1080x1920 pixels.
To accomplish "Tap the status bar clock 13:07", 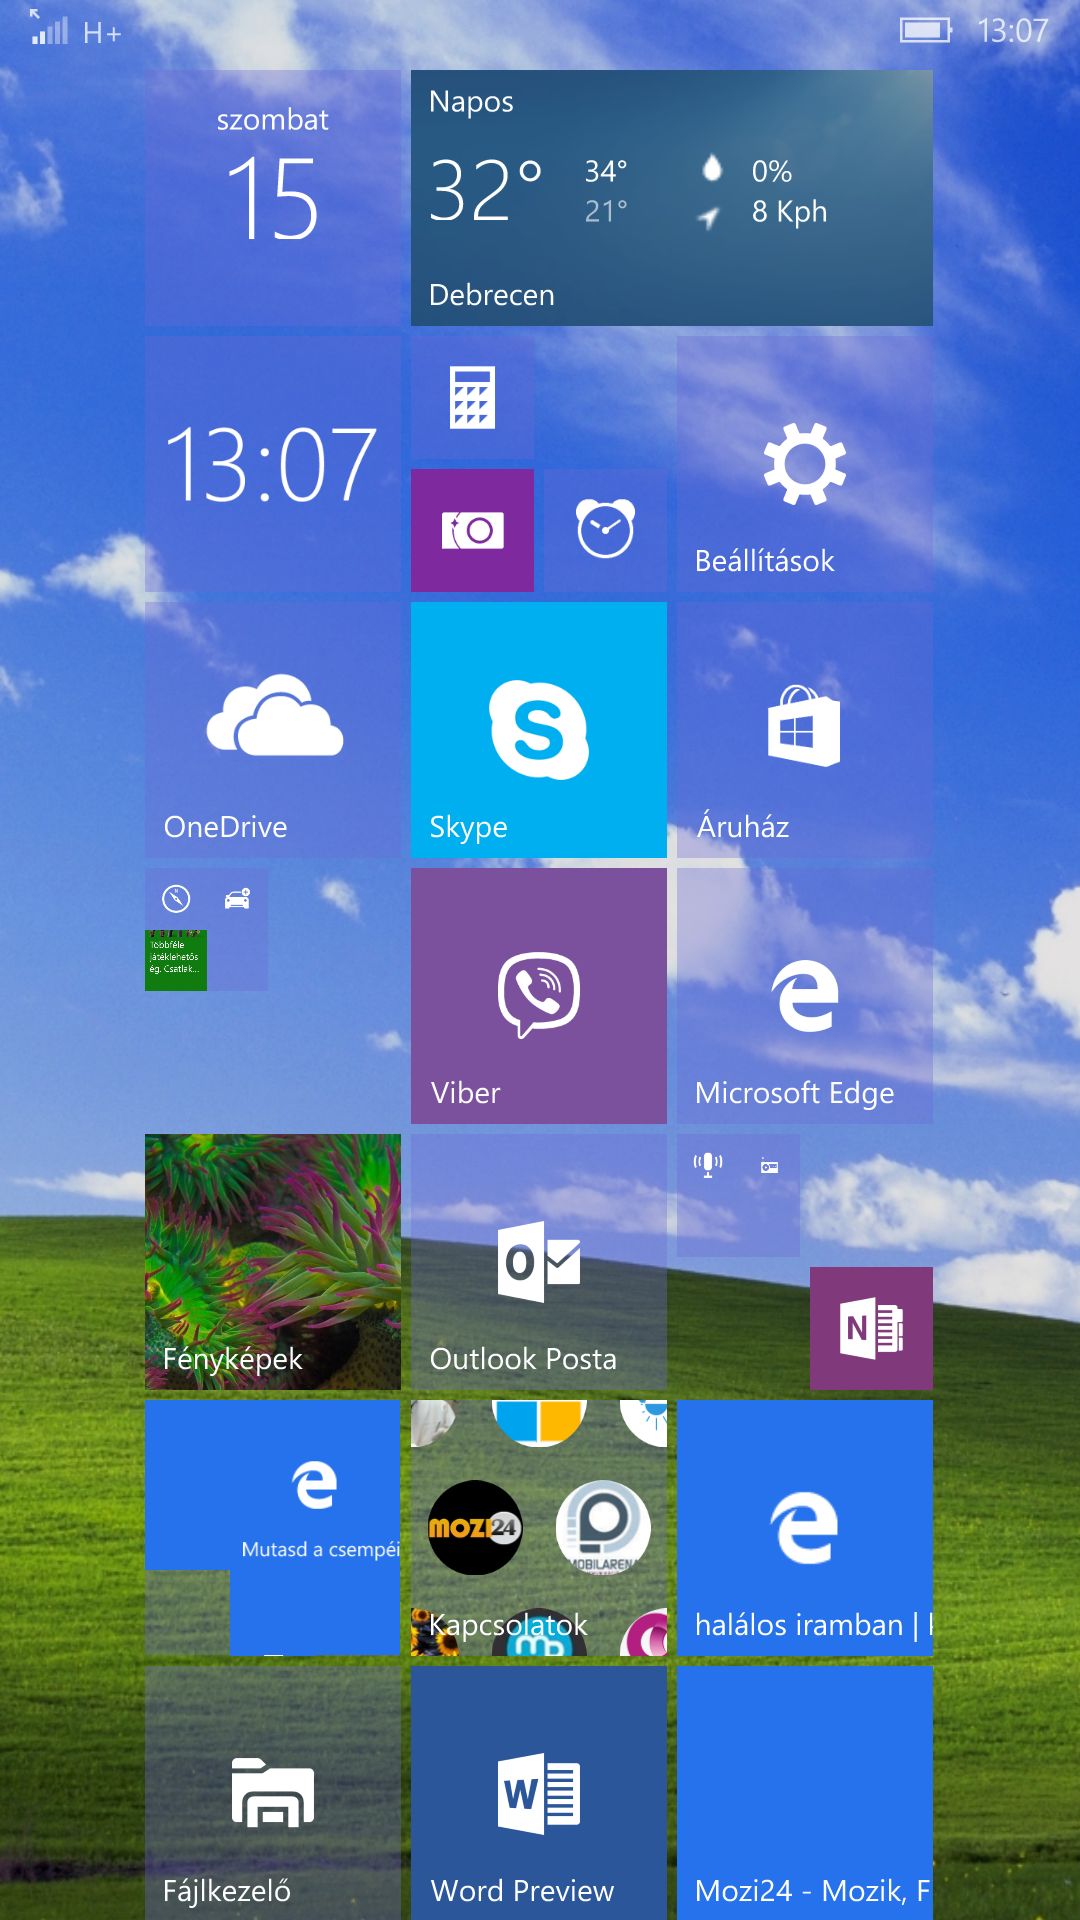I will pos(1012,31).
